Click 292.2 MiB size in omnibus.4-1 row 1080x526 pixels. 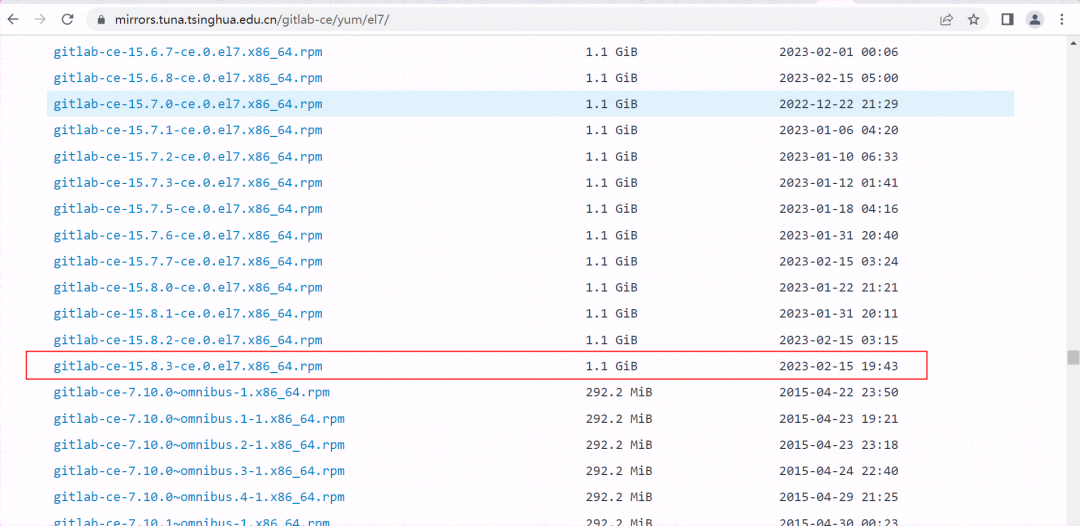619,498
